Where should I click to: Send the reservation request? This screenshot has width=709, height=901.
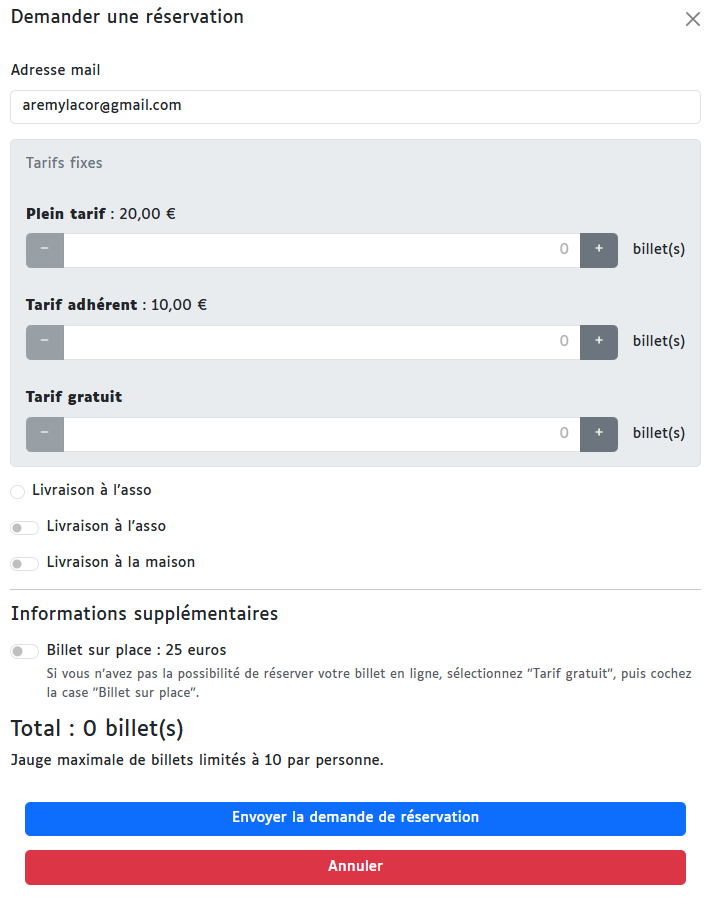click(x=355, y=818)
